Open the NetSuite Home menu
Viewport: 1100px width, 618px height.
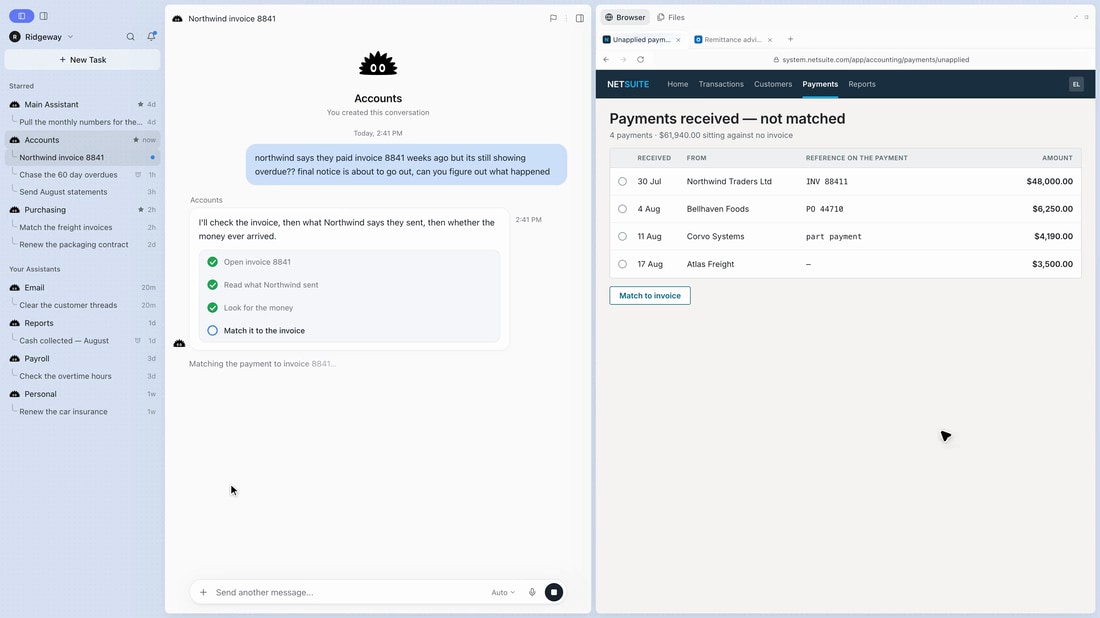point(678,84)
